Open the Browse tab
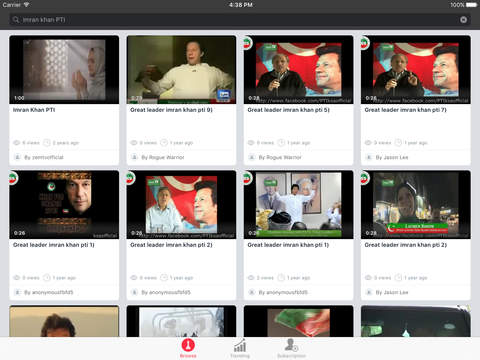Viewport: 480px width, 360px height. (188, 348)
